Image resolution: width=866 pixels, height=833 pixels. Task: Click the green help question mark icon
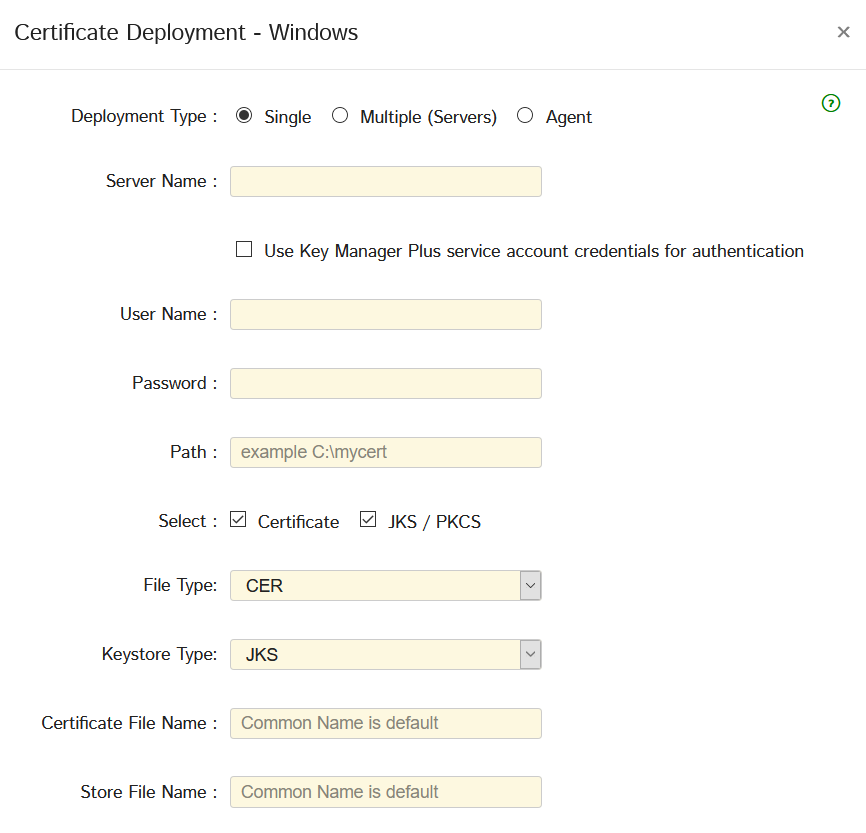[x=830, y=103]
